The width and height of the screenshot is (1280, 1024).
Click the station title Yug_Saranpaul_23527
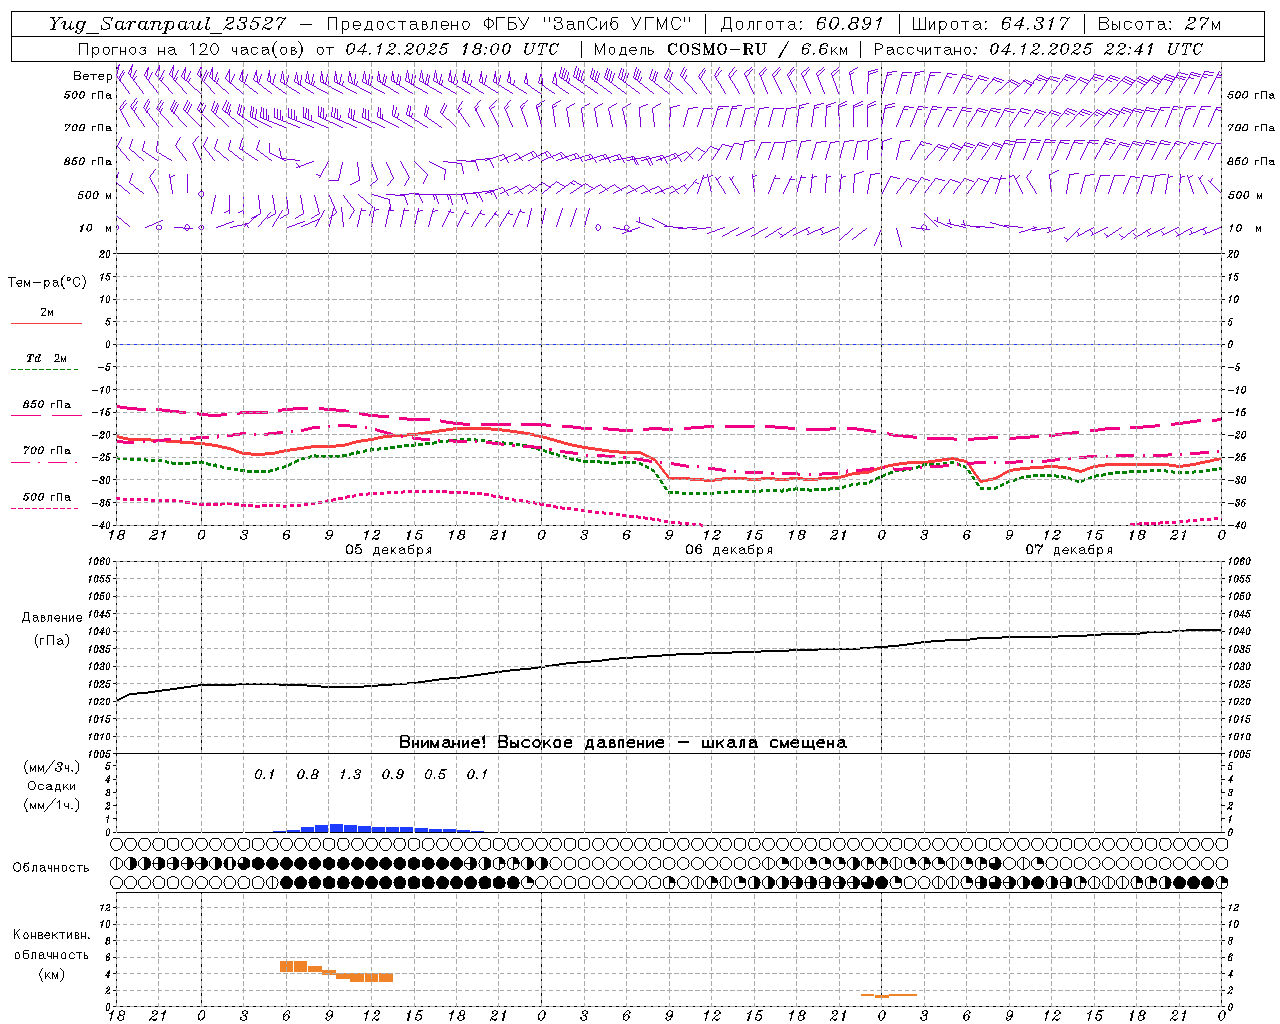167,24
